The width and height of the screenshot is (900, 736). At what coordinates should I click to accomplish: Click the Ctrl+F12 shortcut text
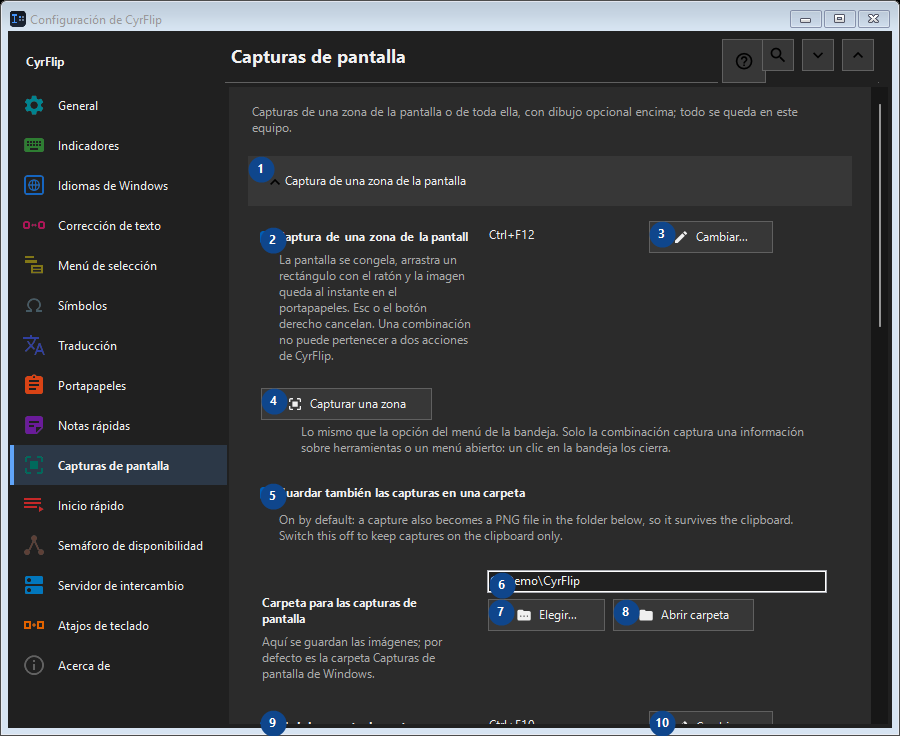click(511, 235)
